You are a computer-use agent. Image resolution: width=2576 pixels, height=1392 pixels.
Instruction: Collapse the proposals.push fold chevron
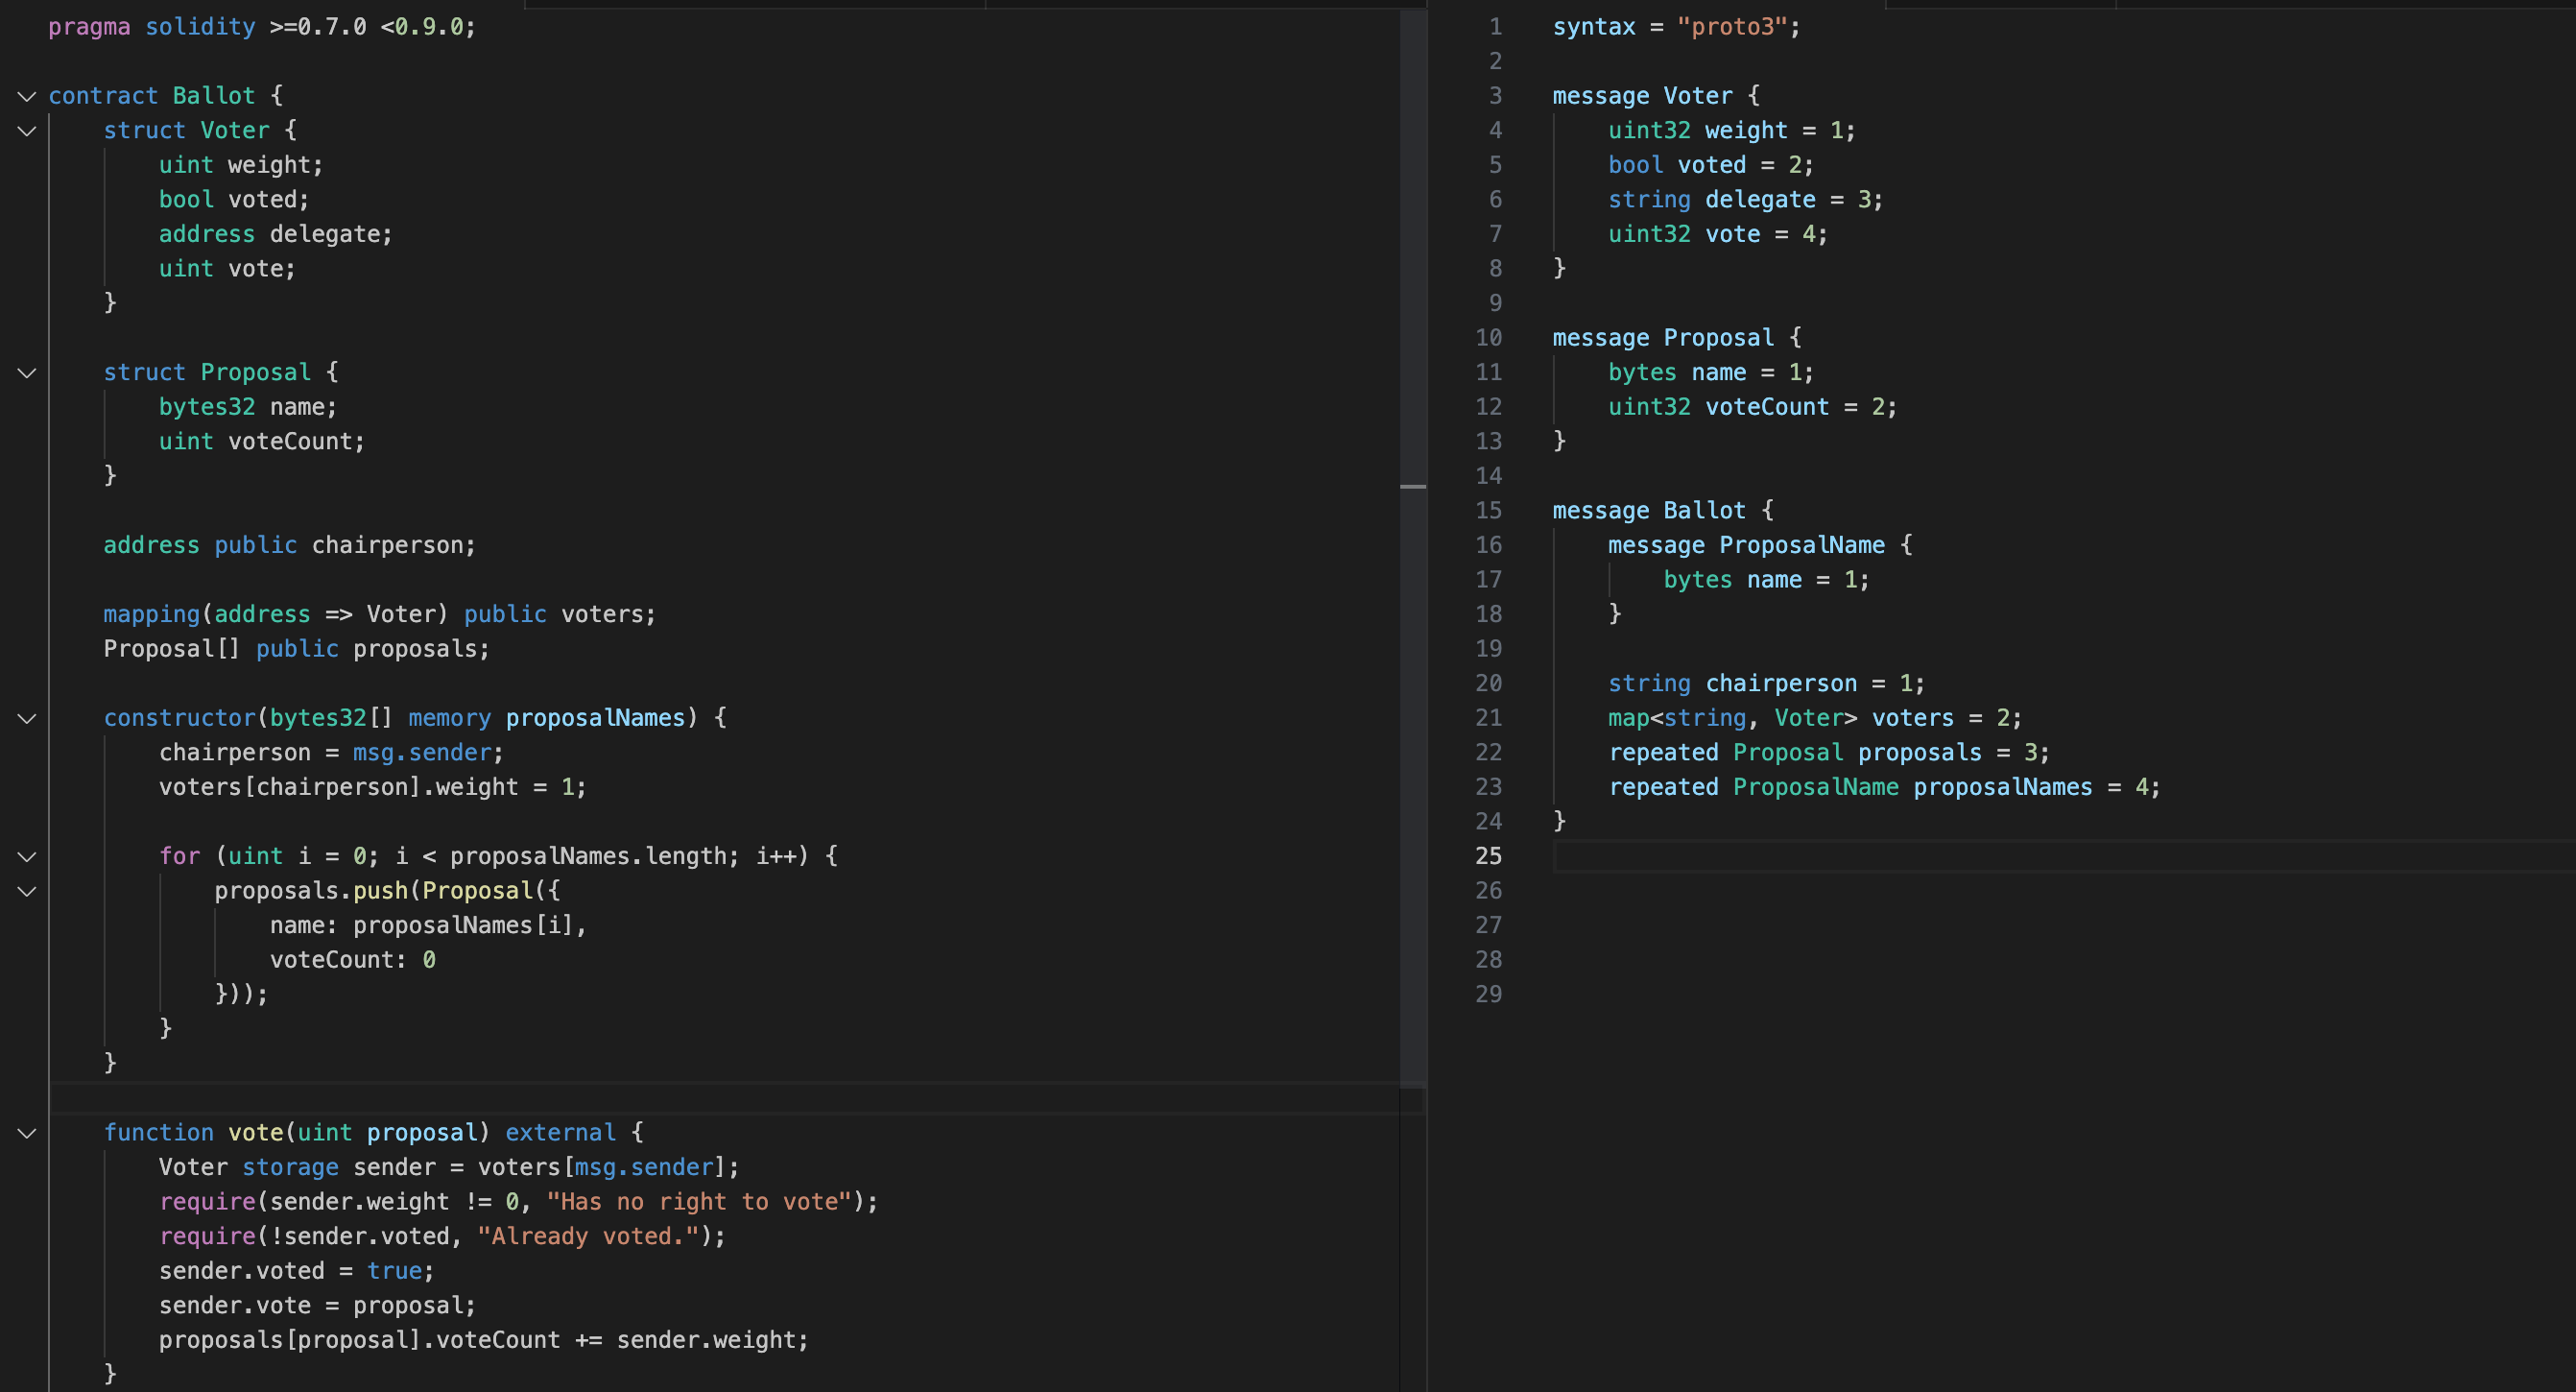click(x=27, y=891)
